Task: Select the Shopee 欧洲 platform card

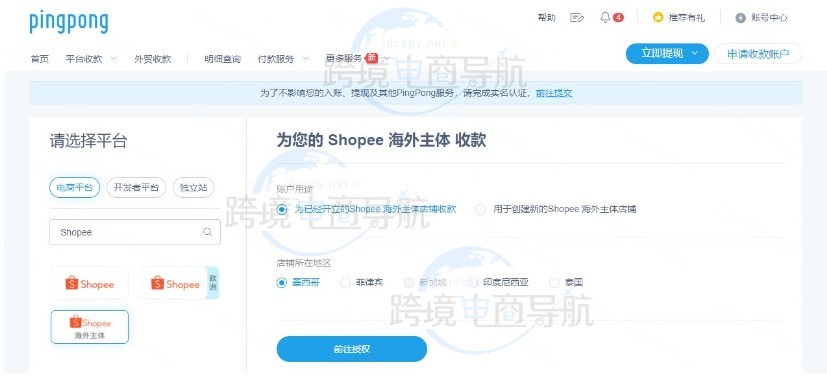Action: (x=180, y=284)
